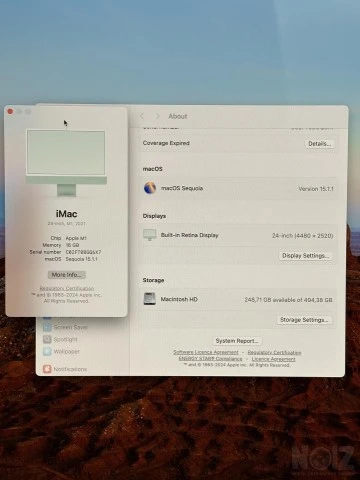Click the serial number value
The width and height of the screenshot is (360, 480).
coord(83,252)
